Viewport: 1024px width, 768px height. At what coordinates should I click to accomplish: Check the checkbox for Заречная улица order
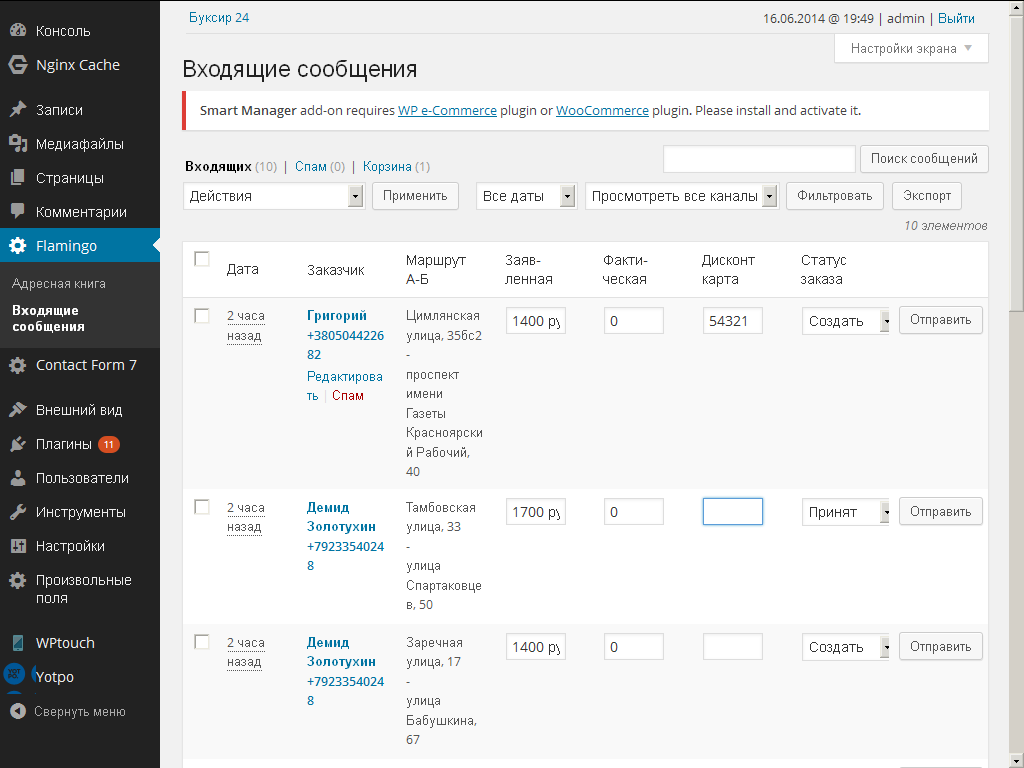[202, 643]
